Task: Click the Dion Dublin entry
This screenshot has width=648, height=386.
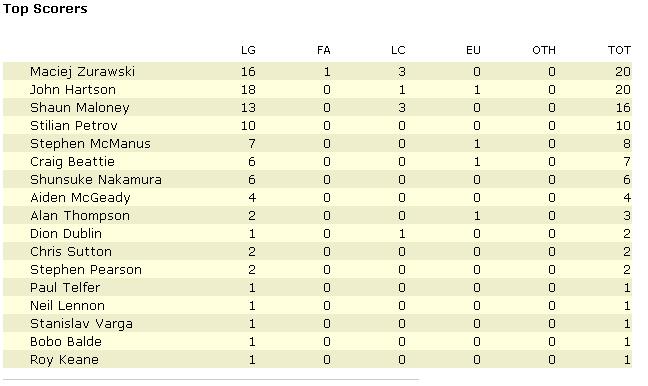Action: [x=66, y=234]
